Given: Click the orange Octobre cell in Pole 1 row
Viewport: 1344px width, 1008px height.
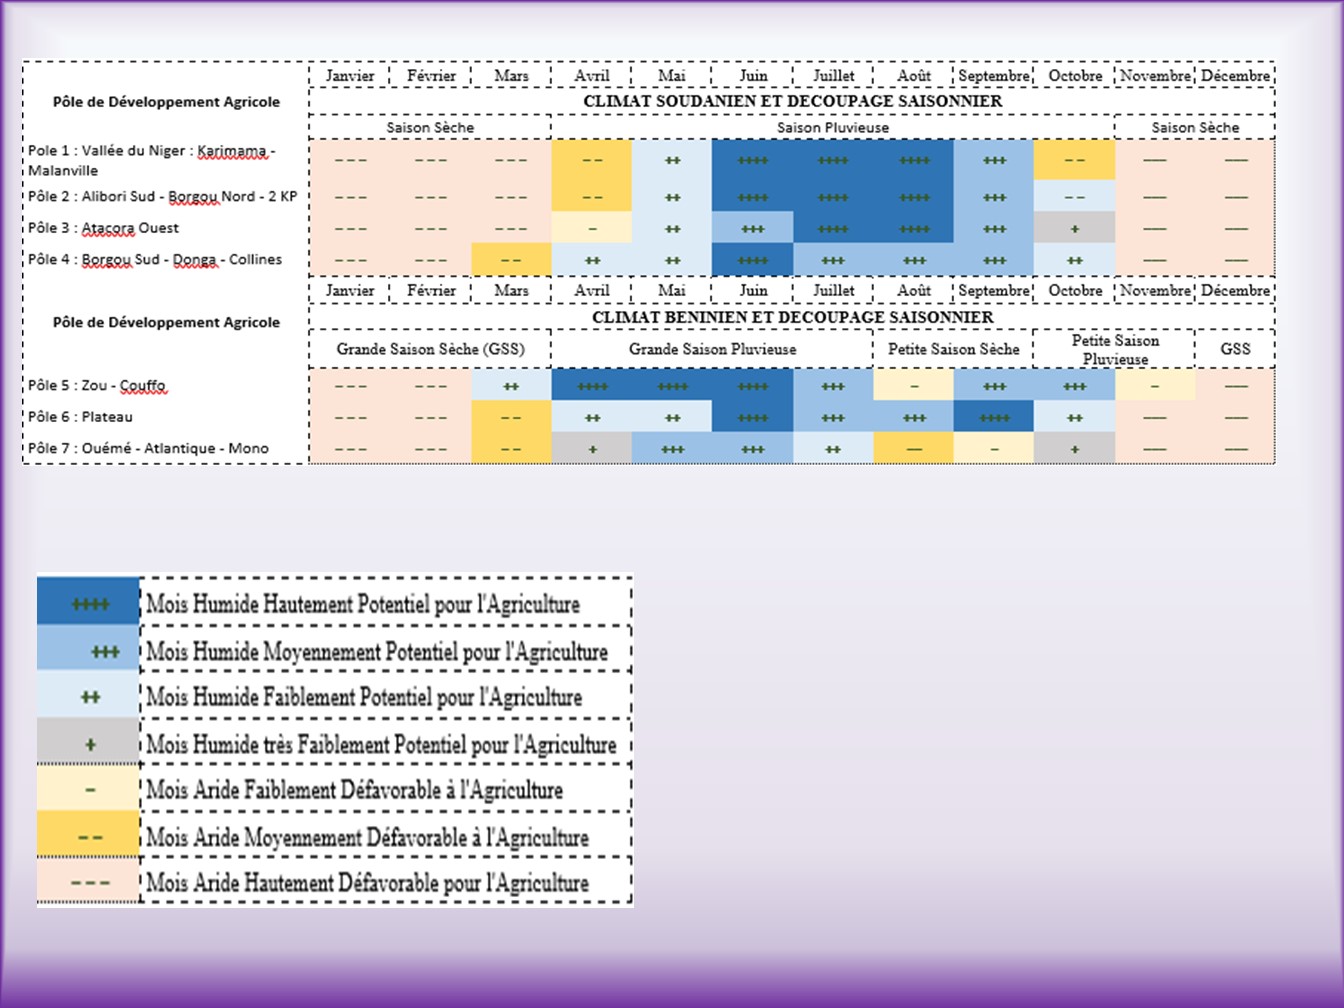Looking at the screenshot, I should 1074,160.
